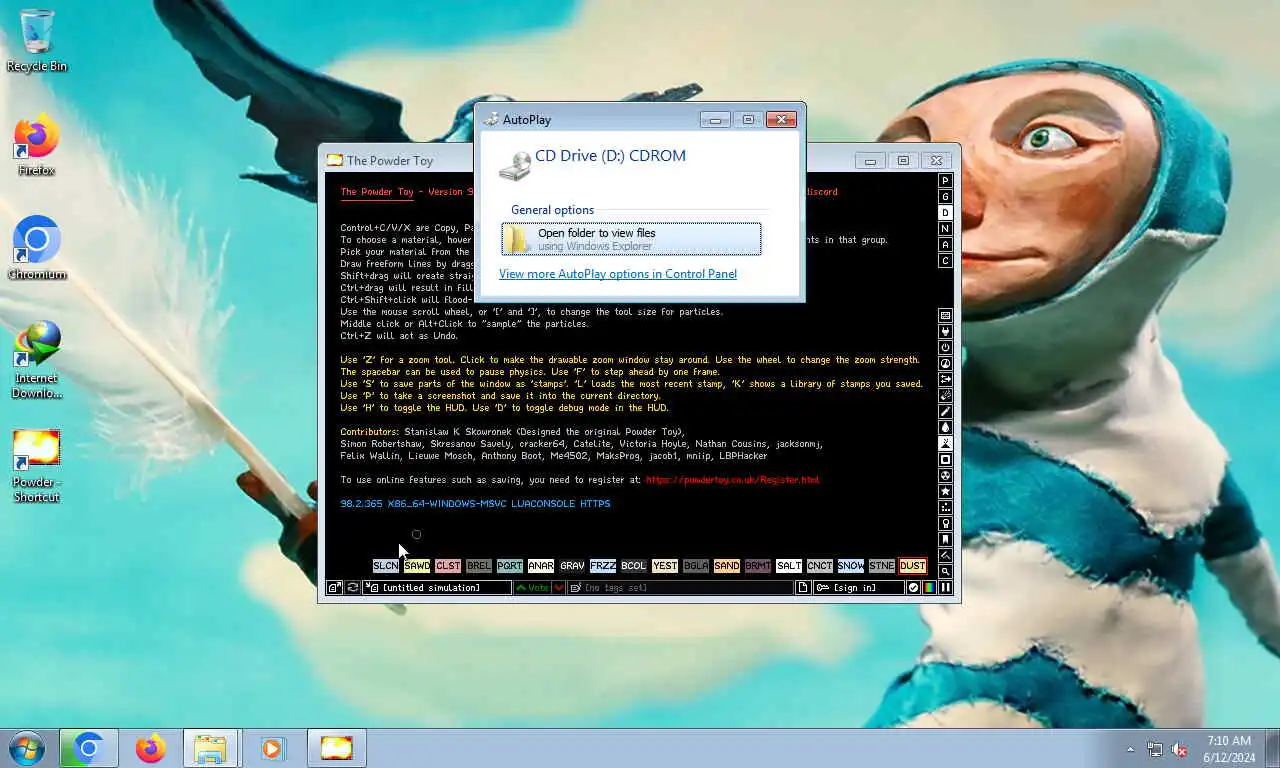Open the Decoration tools brush icon
This screenshot has height=768, width=1280.
[945, 555]
